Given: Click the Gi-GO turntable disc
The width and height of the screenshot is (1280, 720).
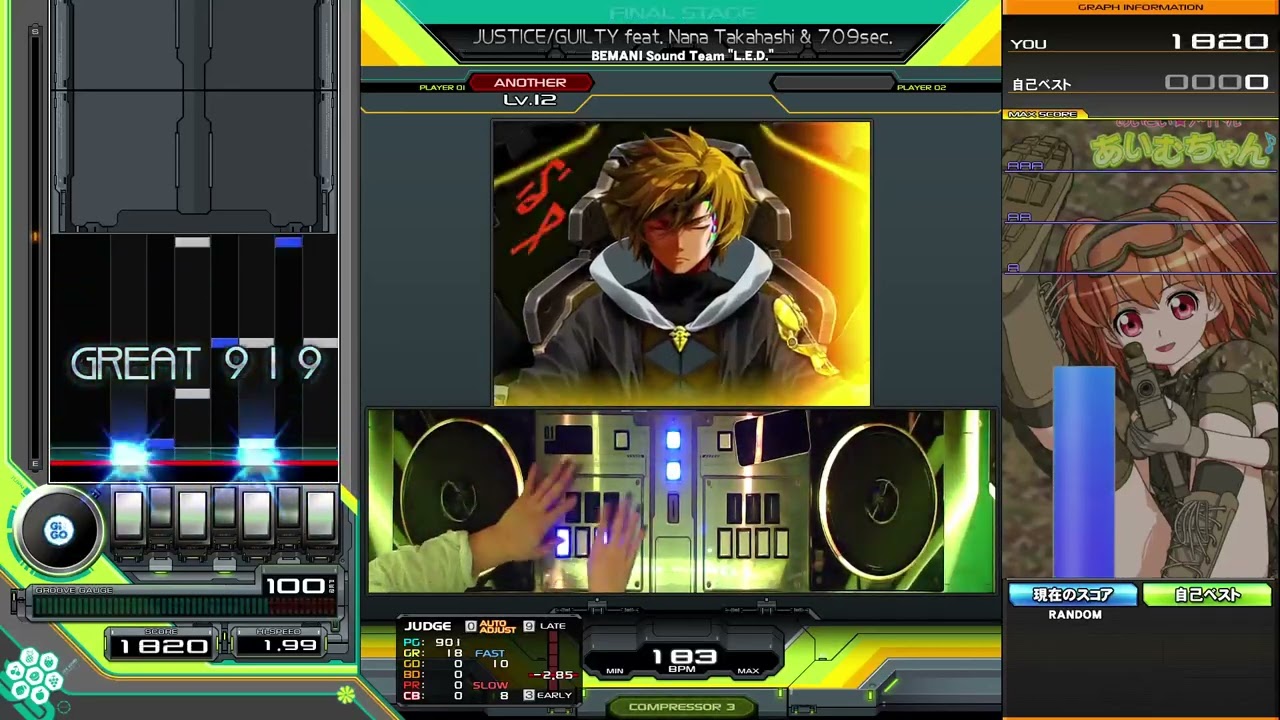Looking at the screenshot, I should pyautogui.click(x=58, y=531).
